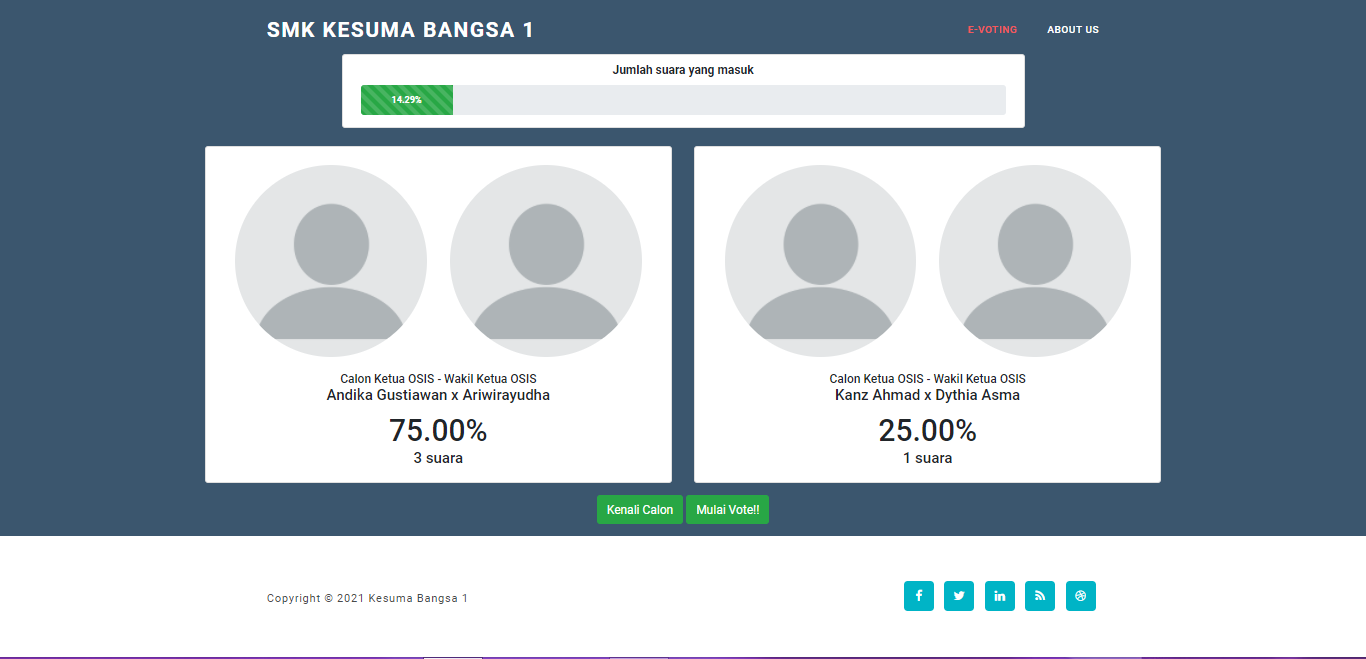
Task: Click the green 14.29% progress bar fill
Action: pos(407,100)
